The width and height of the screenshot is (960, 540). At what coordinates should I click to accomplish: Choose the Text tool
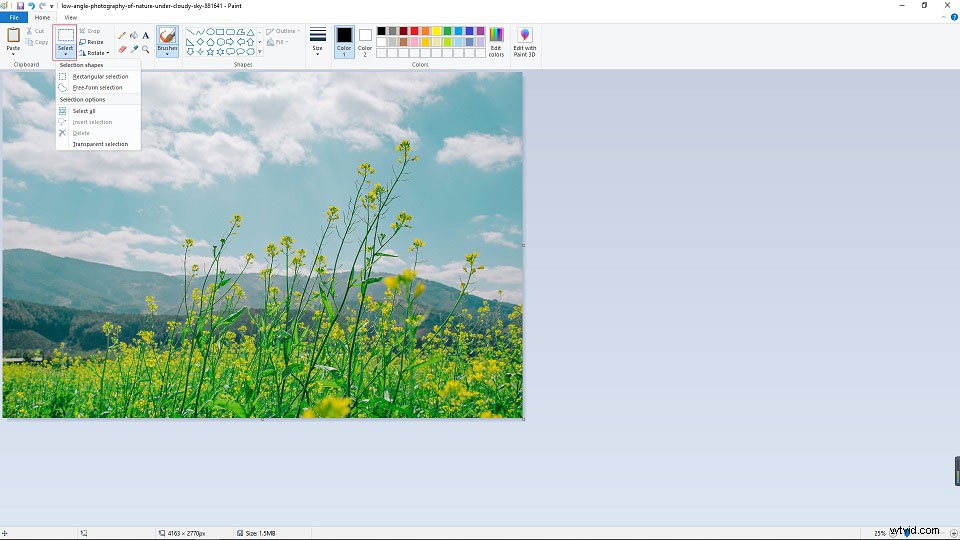pyautogui.click(x=146, y=35)
